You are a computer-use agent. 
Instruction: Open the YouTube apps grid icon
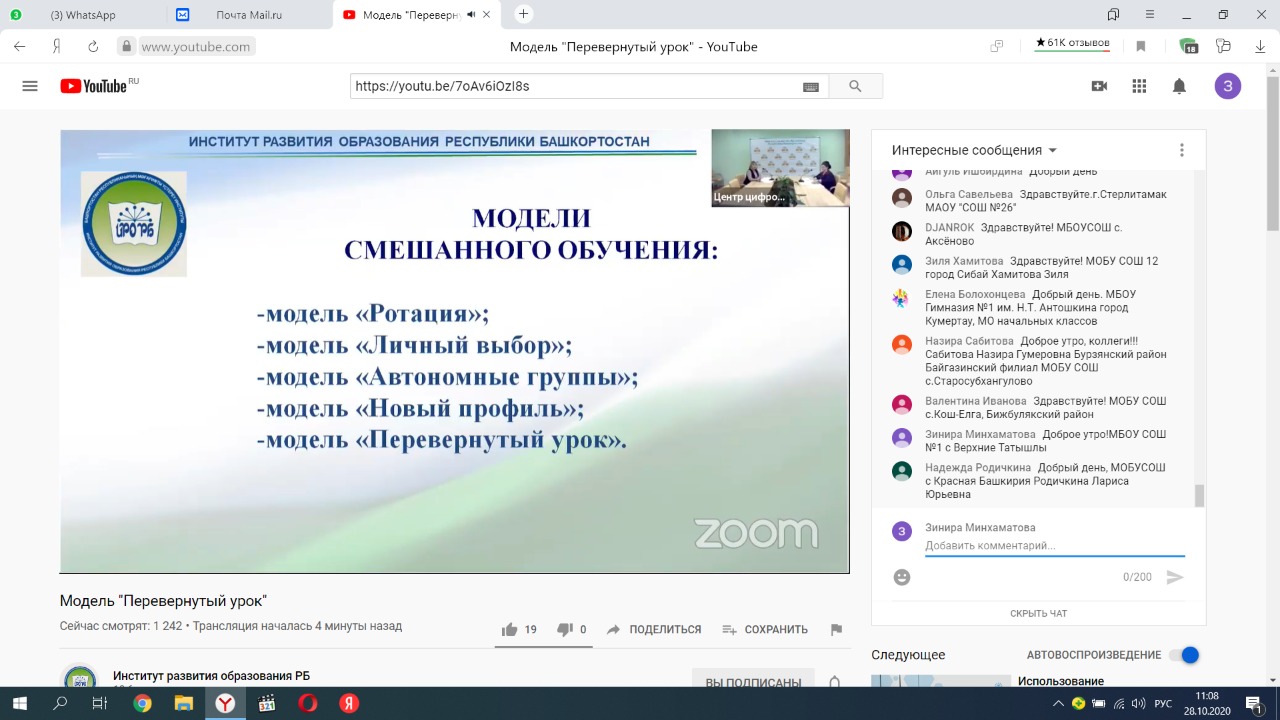coord(1139,86)
